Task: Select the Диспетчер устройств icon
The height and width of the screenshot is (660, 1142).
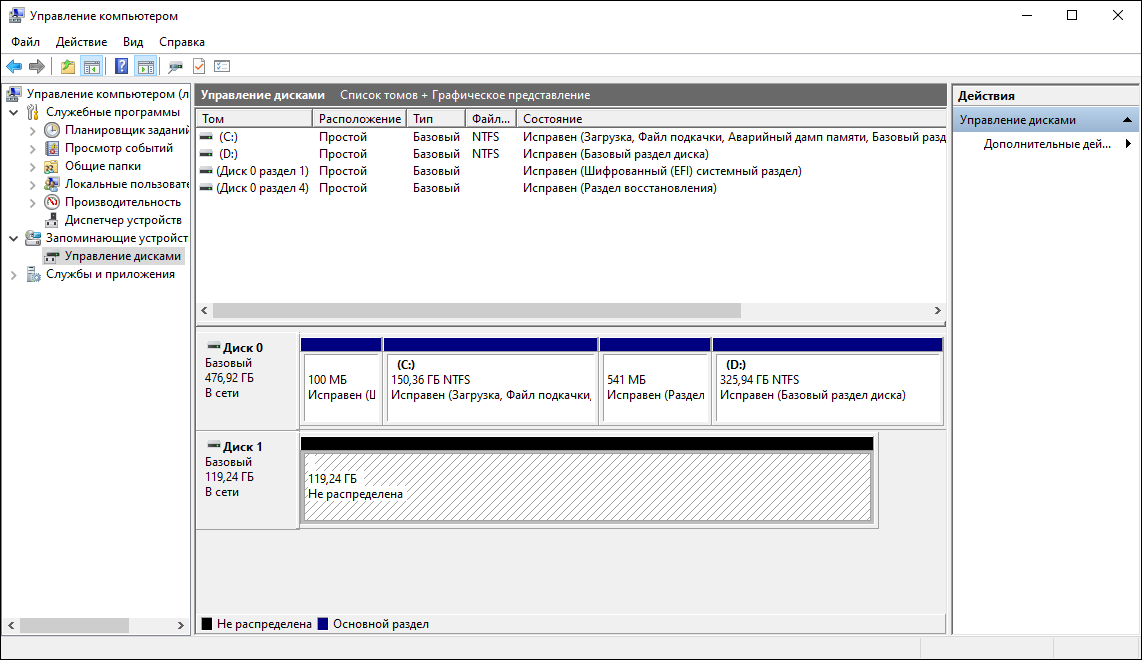Action: tap(52, 220)
